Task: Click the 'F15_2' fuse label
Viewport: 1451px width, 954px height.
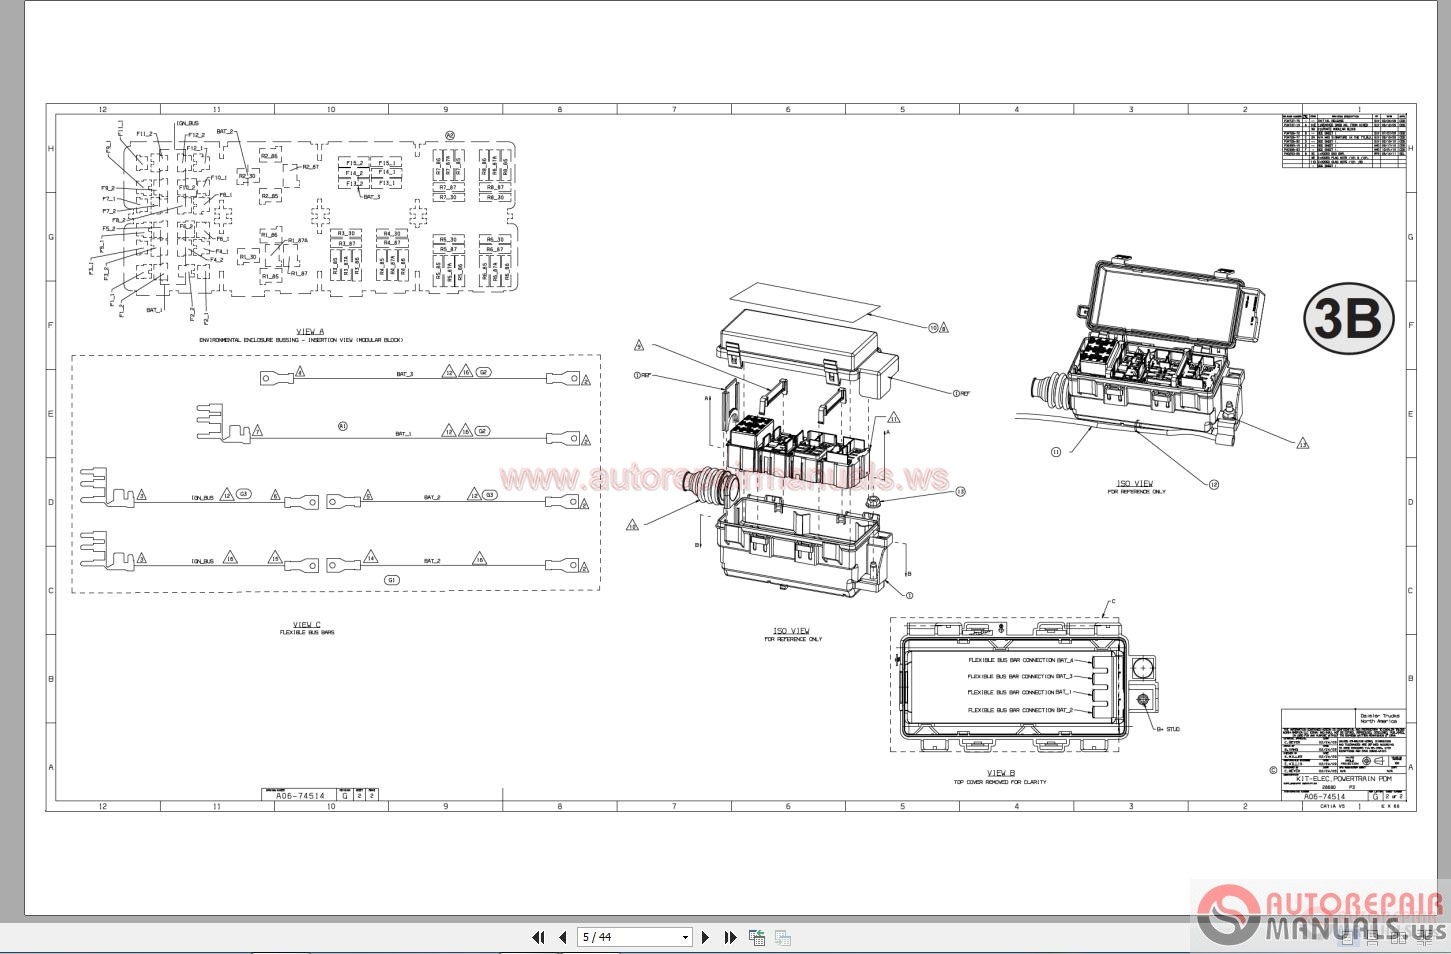Action: (x=355, y=163)
